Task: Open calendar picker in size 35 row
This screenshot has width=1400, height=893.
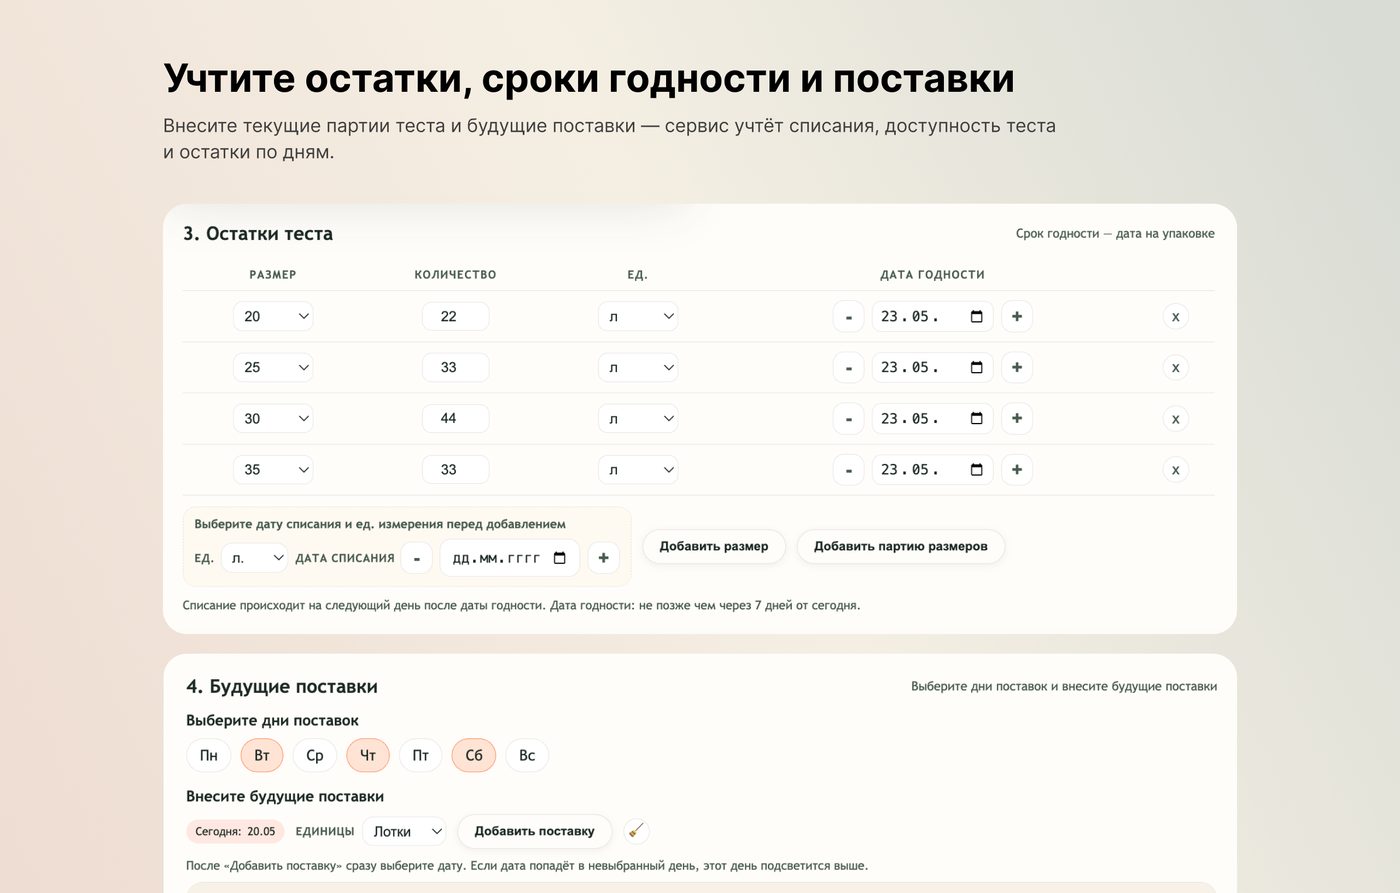Action: point(977,470)
